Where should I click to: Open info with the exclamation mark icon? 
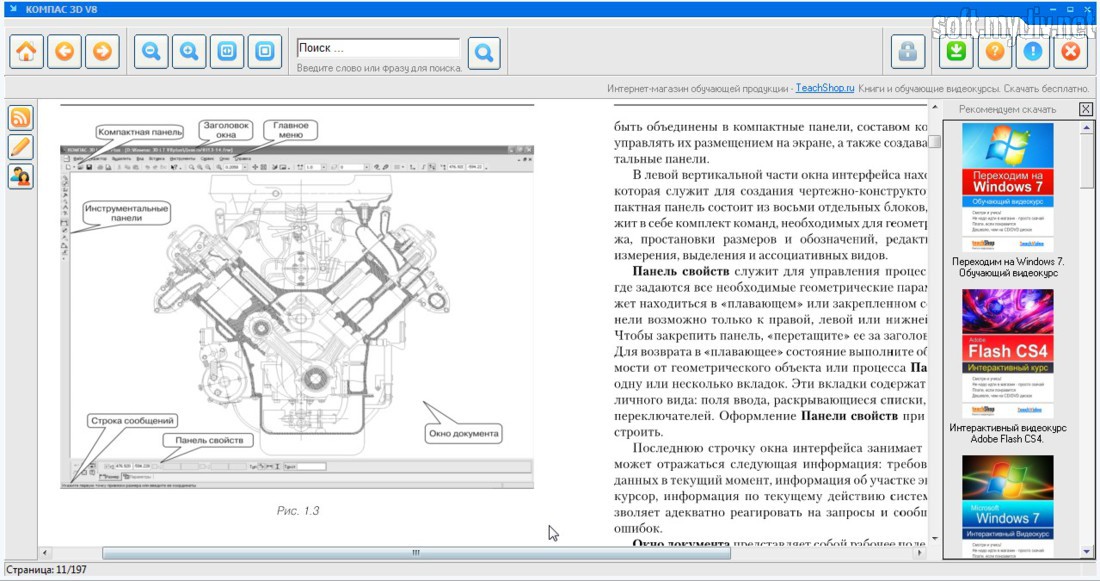[1033, 51]
